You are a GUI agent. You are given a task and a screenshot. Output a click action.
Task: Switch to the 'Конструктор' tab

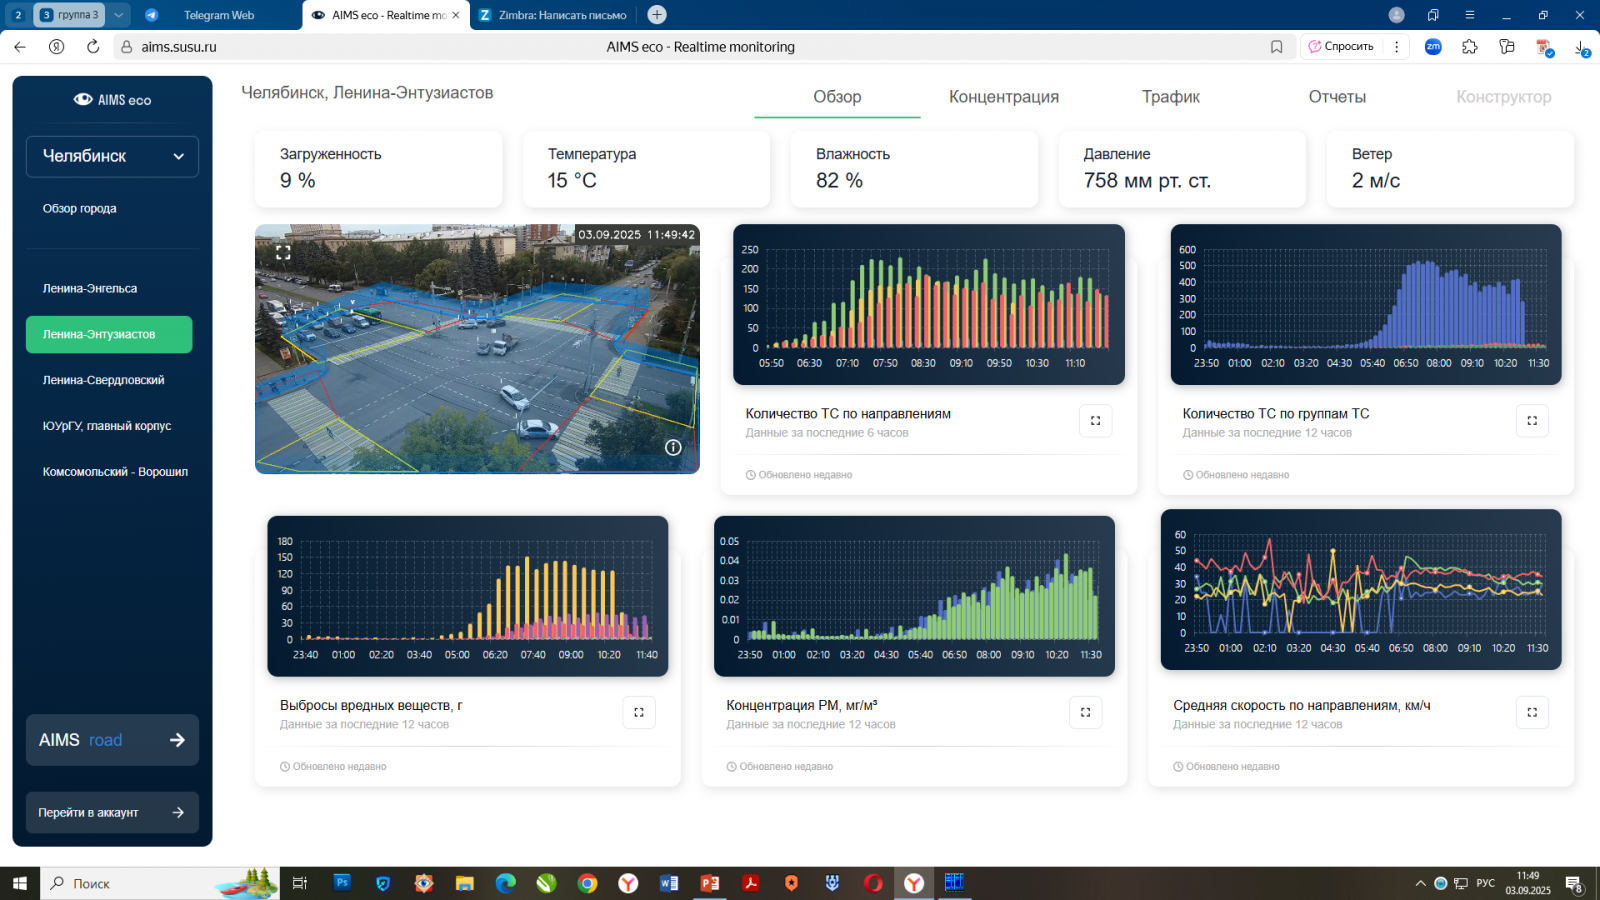pos(1504,97)
